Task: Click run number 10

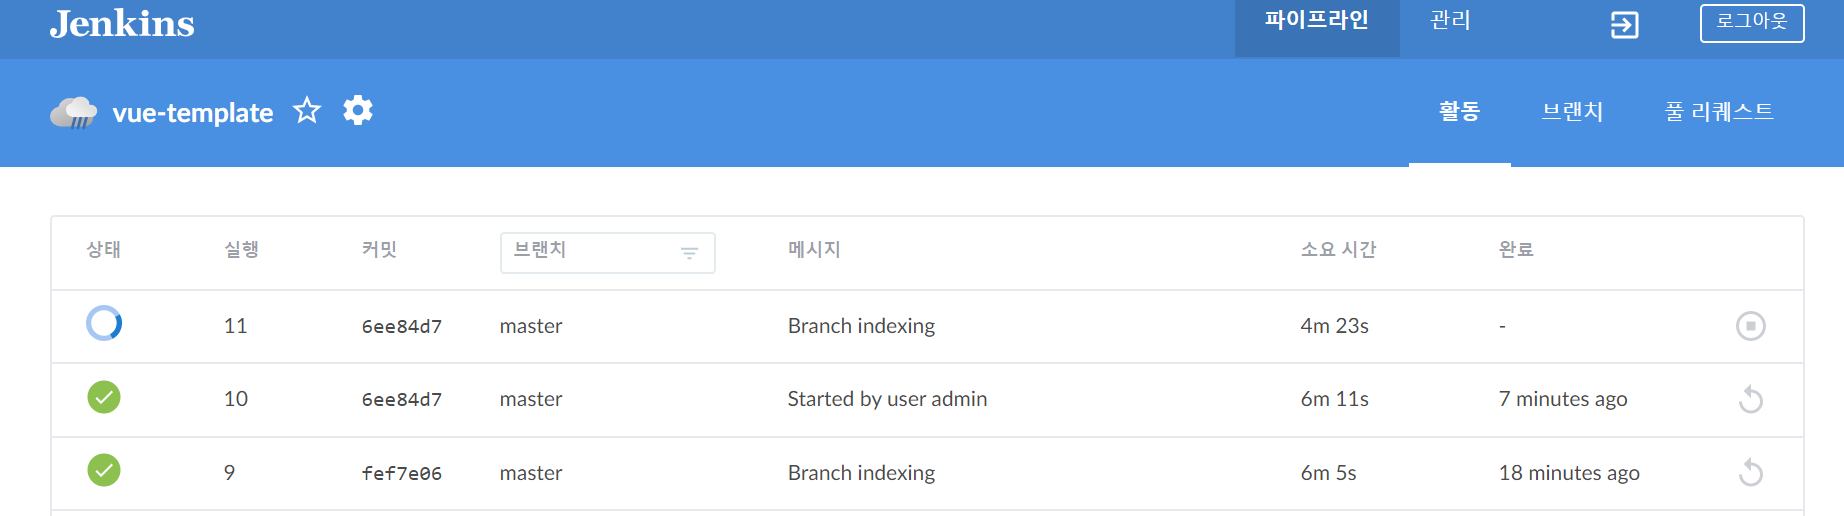Action: coord(235,399)
